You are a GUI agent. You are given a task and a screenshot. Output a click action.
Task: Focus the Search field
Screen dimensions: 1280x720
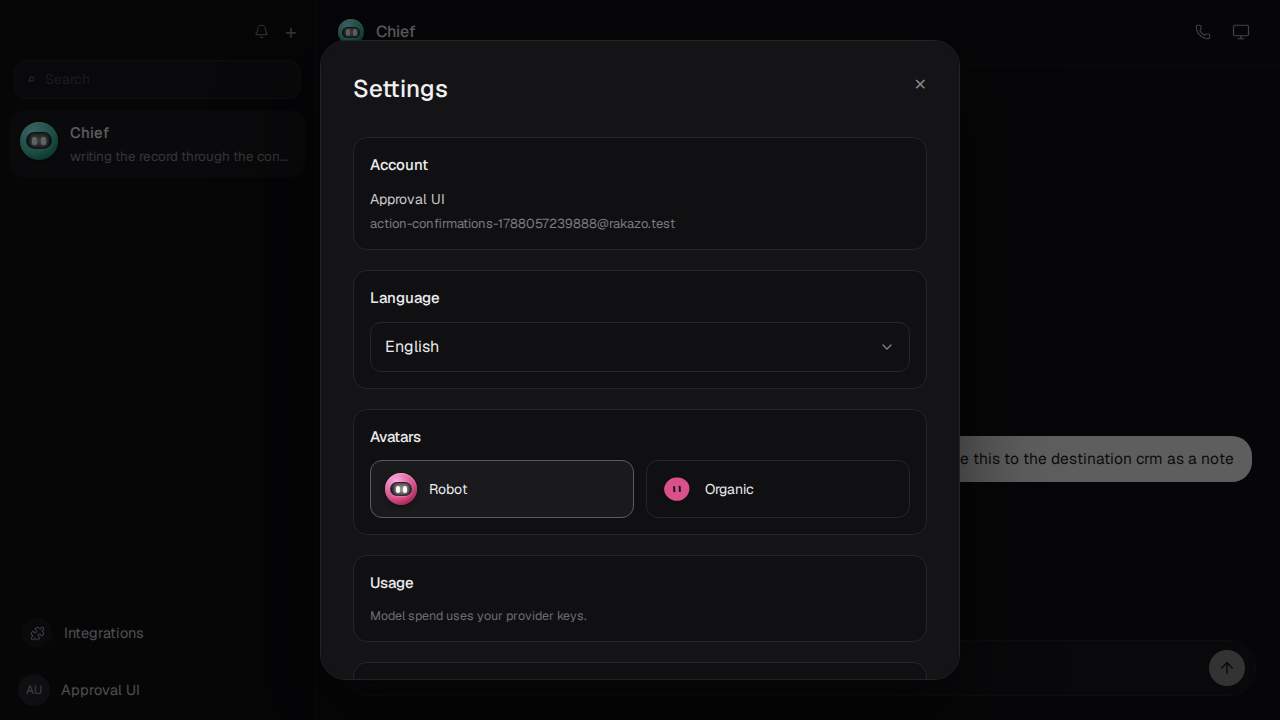[x=158, y=79]
